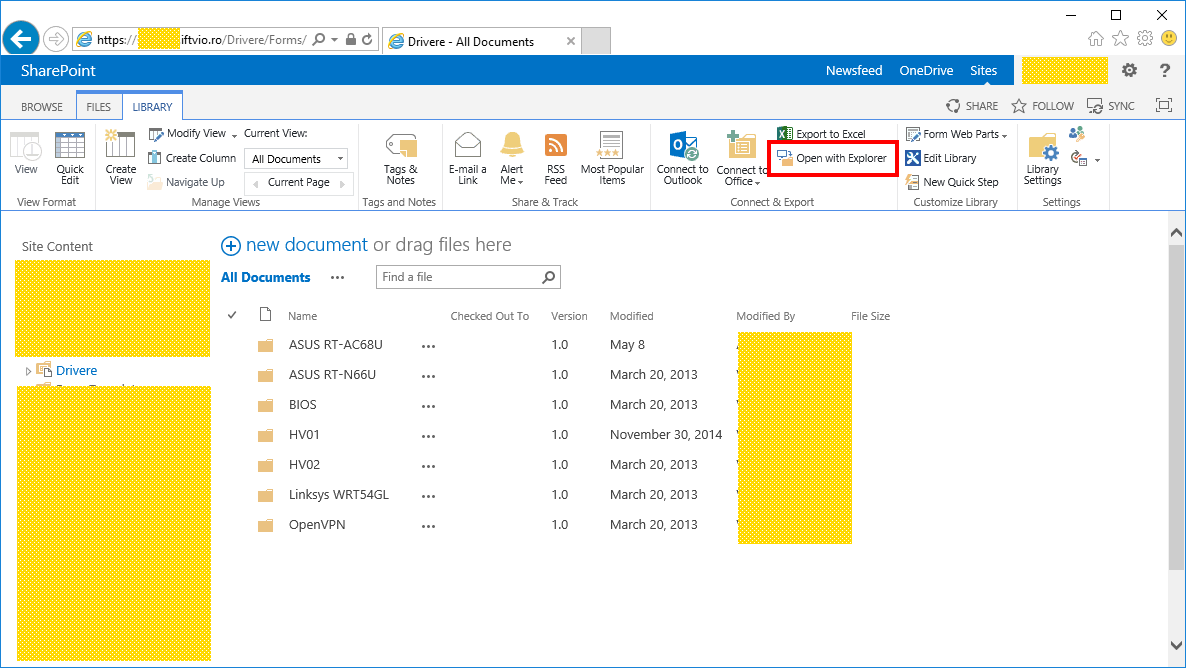This screenshot has height=668, width=1186.
Task: Open the ellipsis menu for OpenVPN folder
Action: [x=428, y=526]
